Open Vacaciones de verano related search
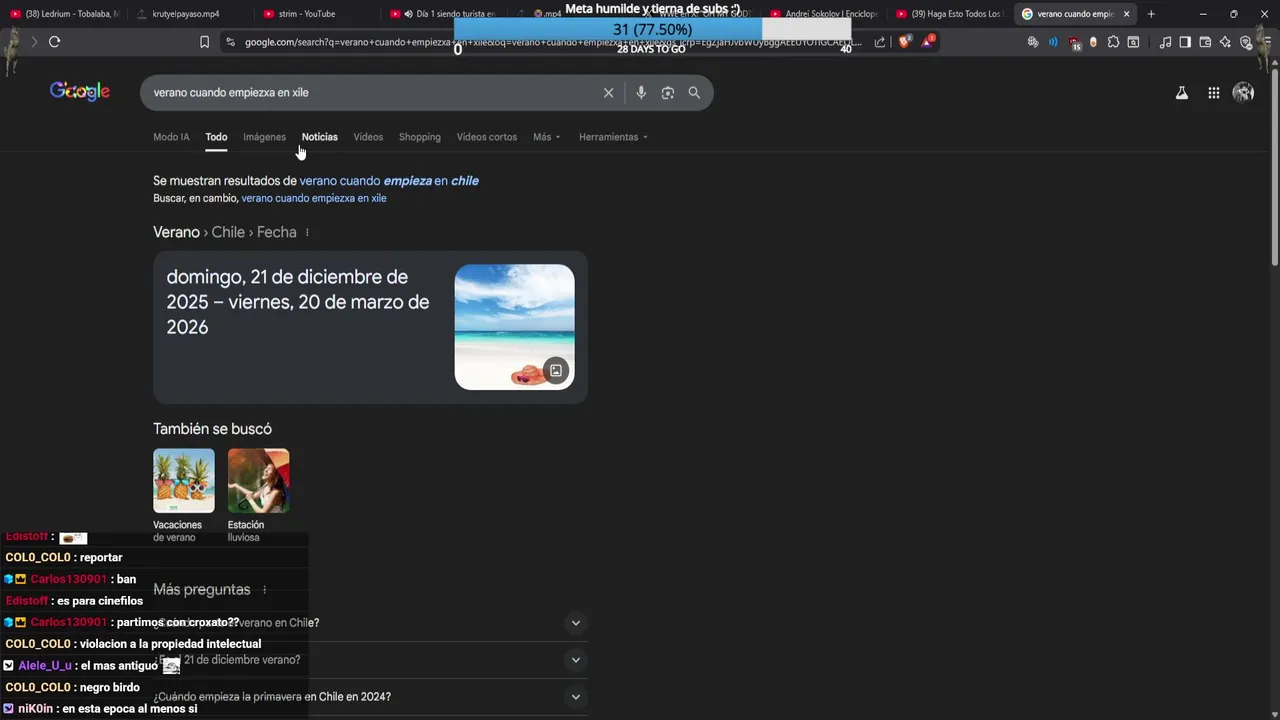Viewport: 1280px width, 720px height. (183, 495)
